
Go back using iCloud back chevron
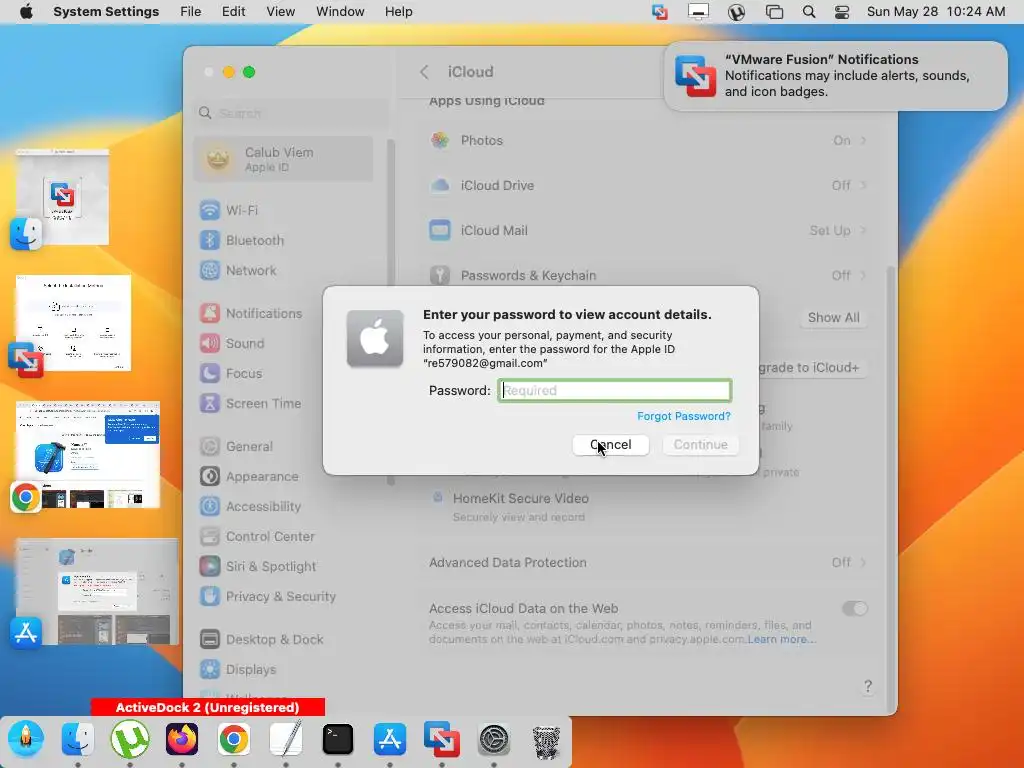(424, 72)
